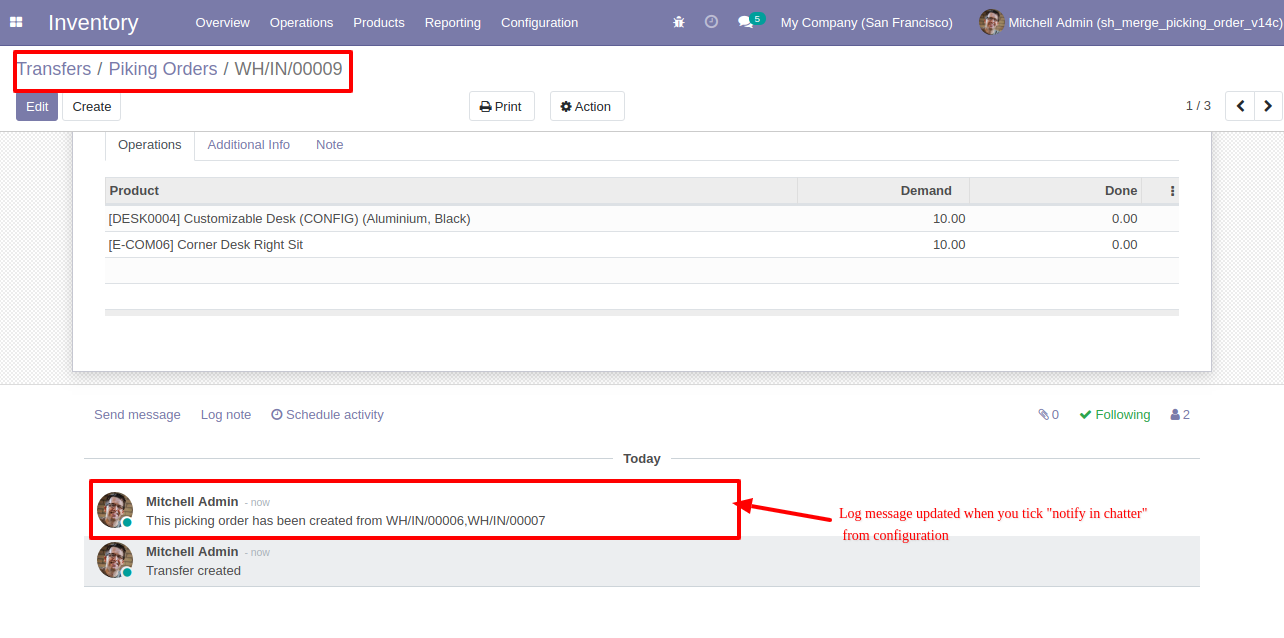
Task: Click Piking Orders breadcrumb link
Action: [163, 69]
